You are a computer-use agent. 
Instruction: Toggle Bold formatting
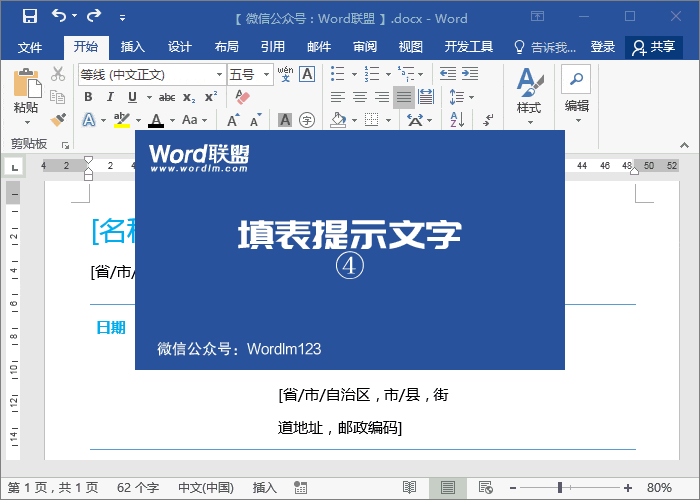[x=88, y=97]
